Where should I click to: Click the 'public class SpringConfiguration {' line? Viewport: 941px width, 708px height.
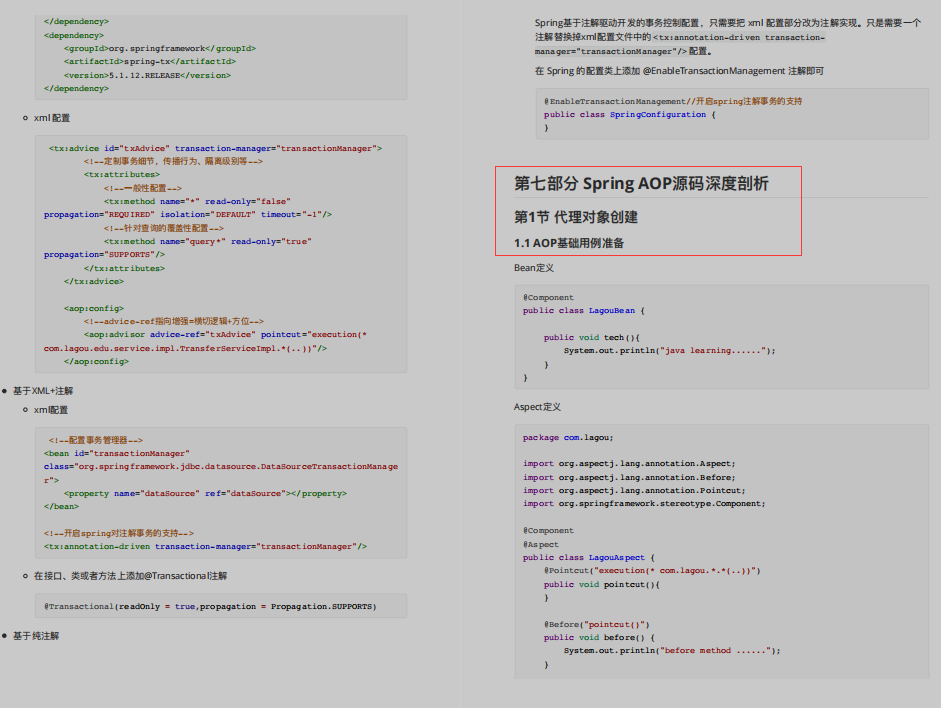coord(630,114)
